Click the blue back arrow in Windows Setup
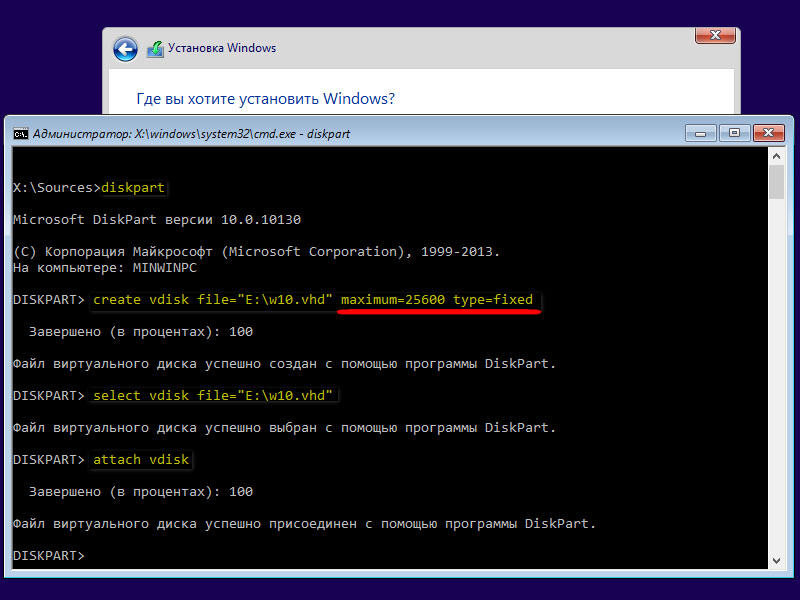 [x=125, y=49]
